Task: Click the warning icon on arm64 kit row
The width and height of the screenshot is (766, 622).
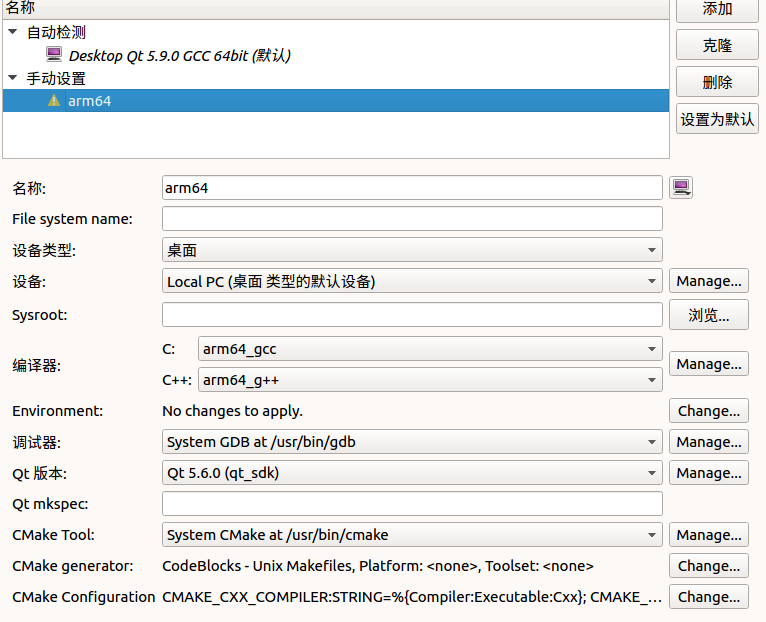Action: pos(54,101)
